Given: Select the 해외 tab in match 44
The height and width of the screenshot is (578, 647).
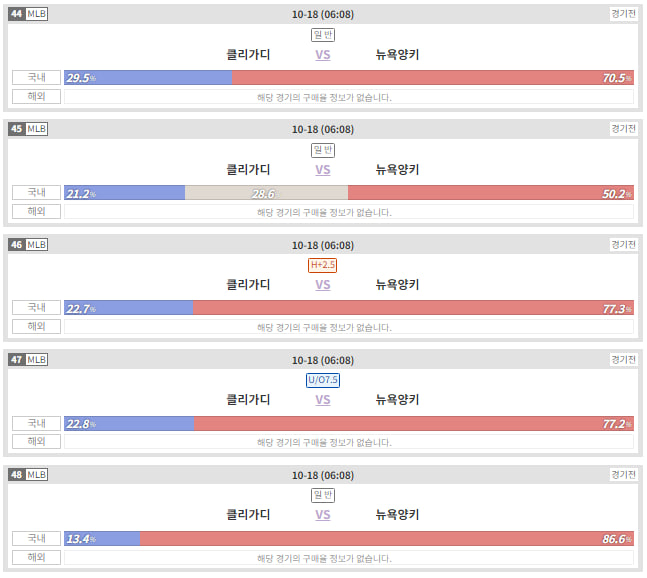Looking at the screenshot, I should click(x=36, y=97).
